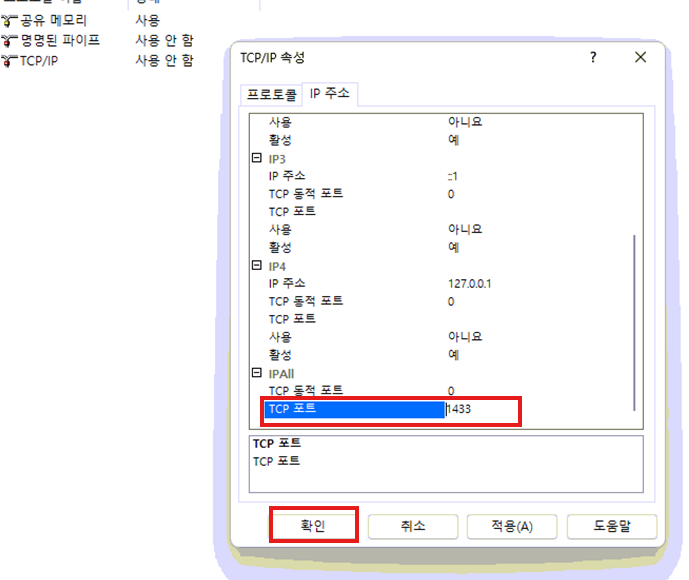Click the IP4 group header label
Image resolution: width=689 pixels, height=580 pixels.
point(277,267)
